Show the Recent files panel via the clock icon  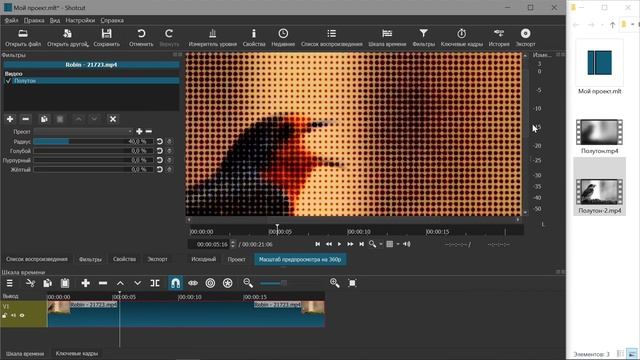pos(283,33)
